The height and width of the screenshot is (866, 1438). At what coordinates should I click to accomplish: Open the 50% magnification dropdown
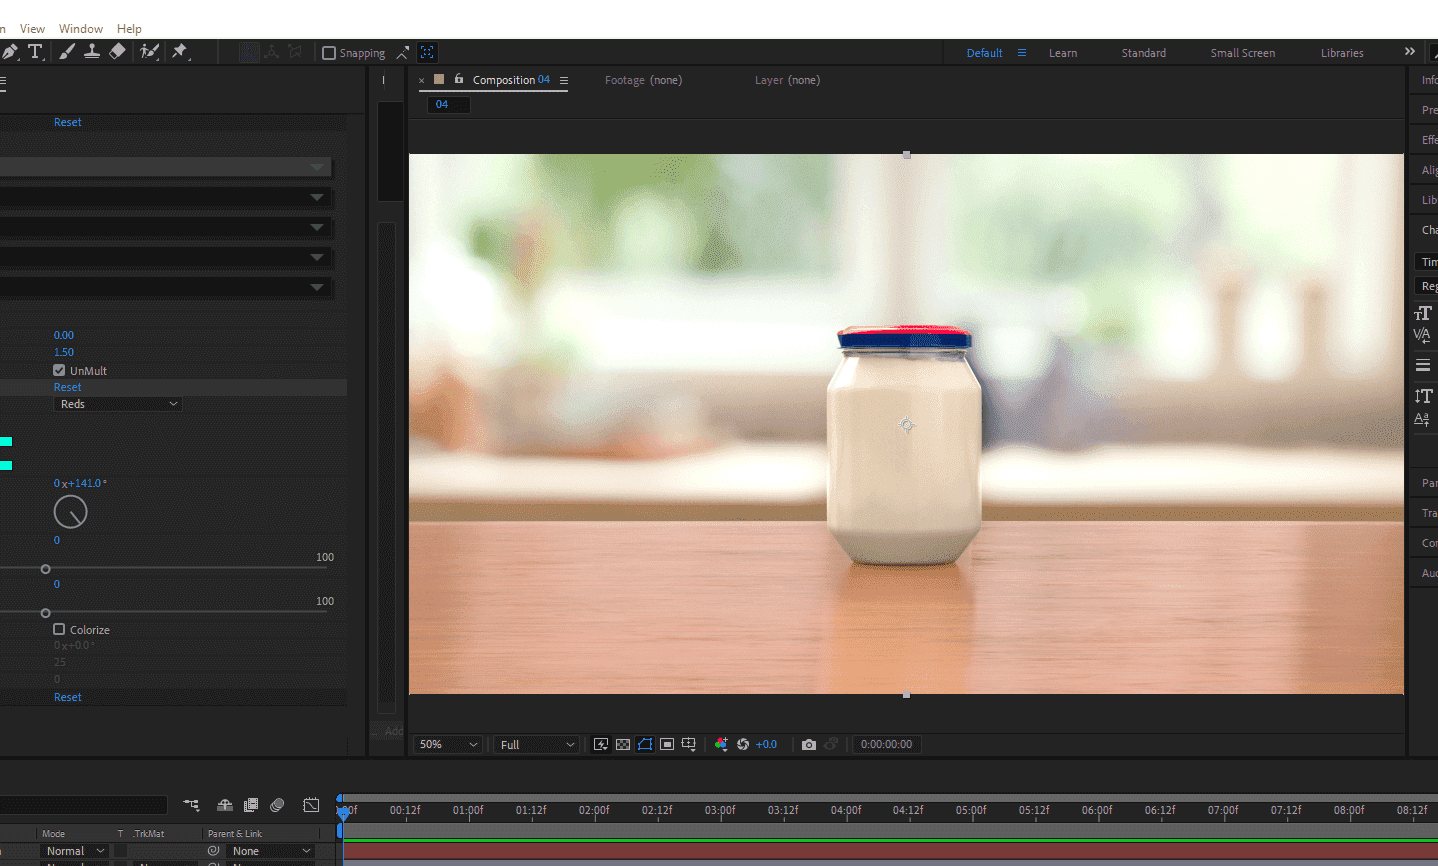(449, 745)
